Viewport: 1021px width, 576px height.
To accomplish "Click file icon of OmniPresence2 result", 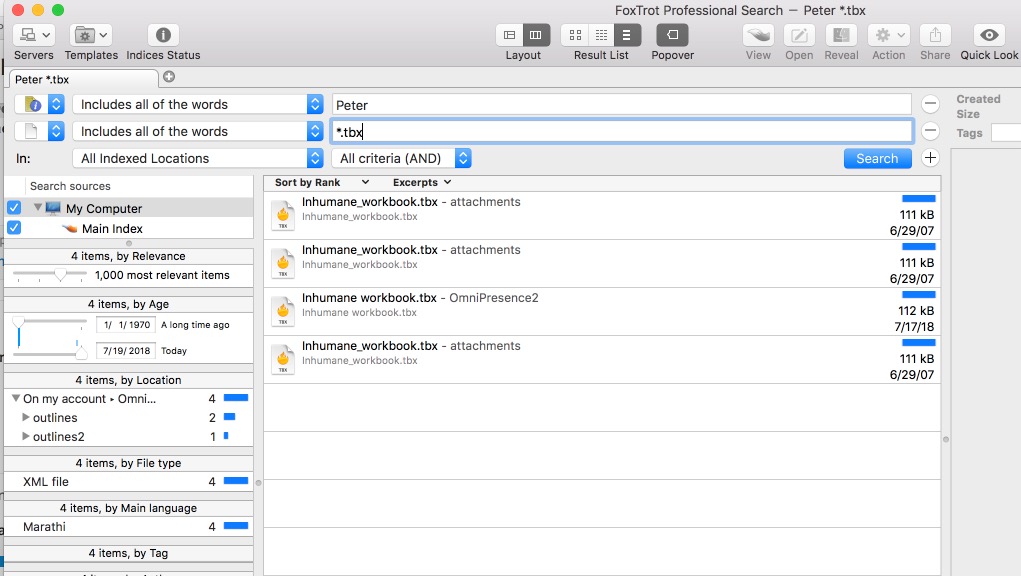I will (x=283, y=312).
